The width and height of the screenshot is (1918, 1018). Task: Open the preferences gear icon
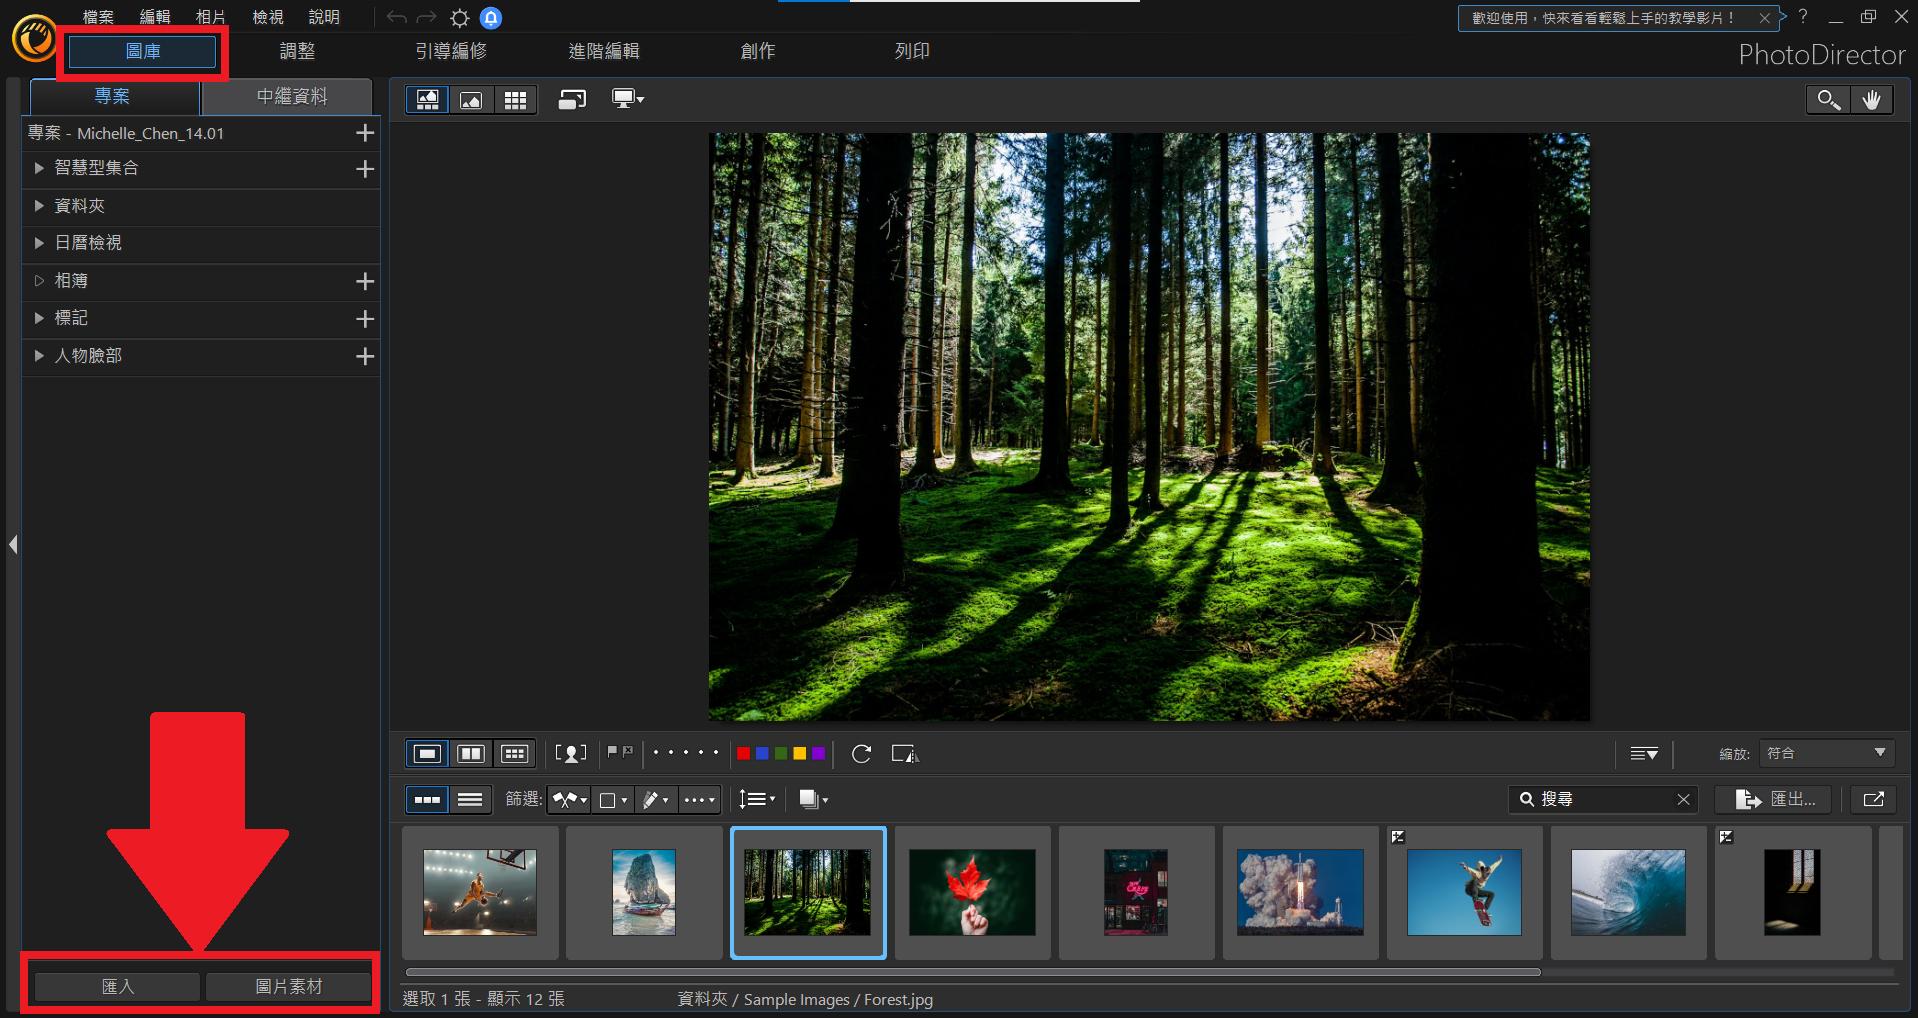point(459,18)
